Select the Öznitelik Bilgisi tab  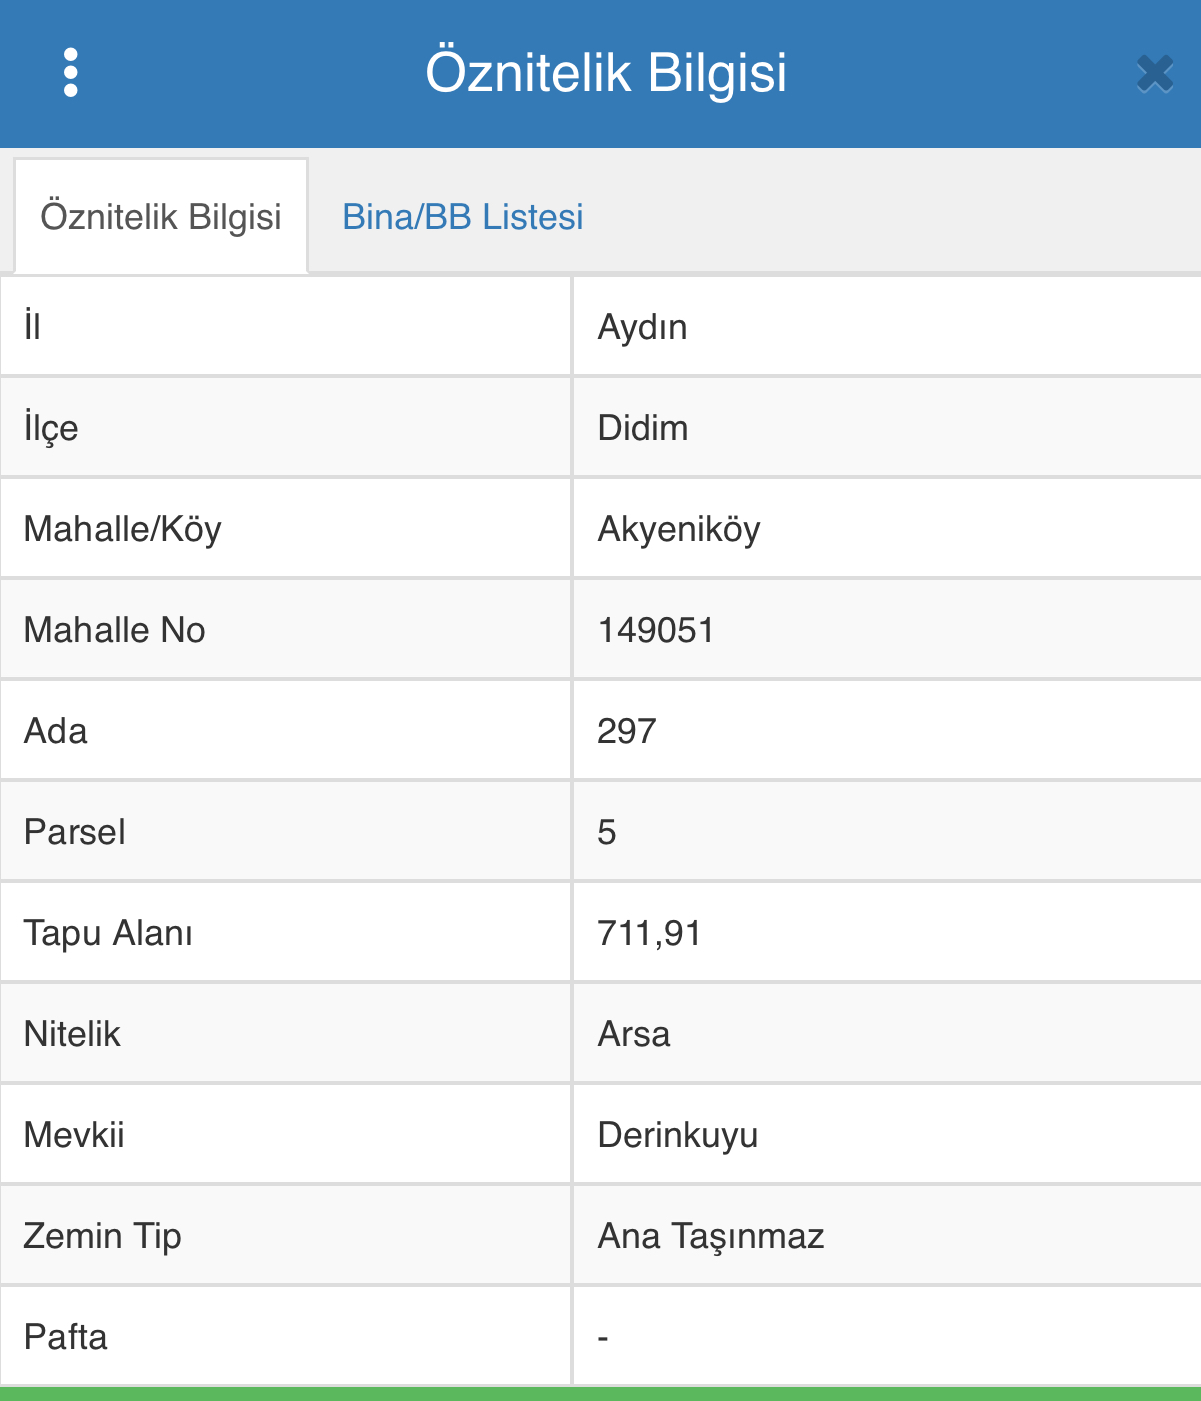click(x=161, y=217)
